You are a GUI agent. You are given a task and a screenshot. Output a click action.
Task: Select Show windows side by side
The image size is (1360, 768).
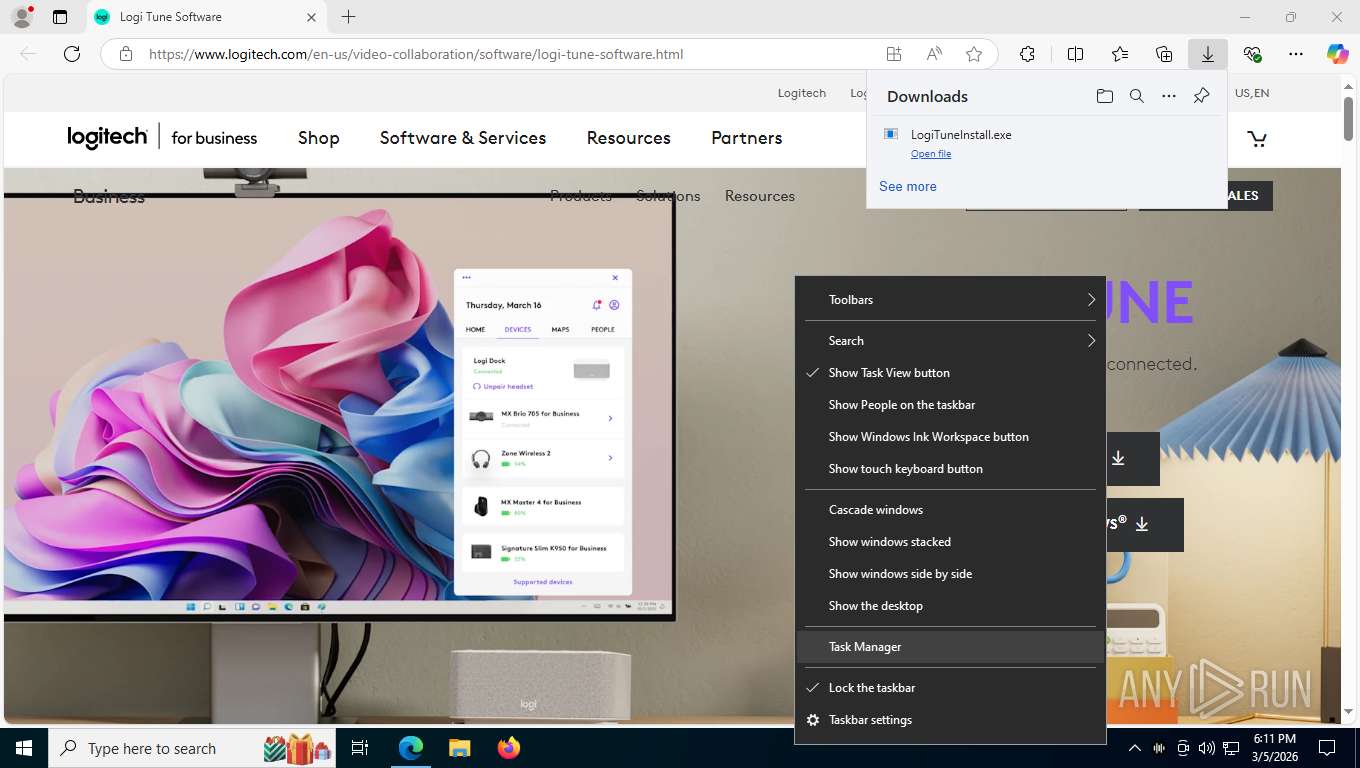point(950,574)
